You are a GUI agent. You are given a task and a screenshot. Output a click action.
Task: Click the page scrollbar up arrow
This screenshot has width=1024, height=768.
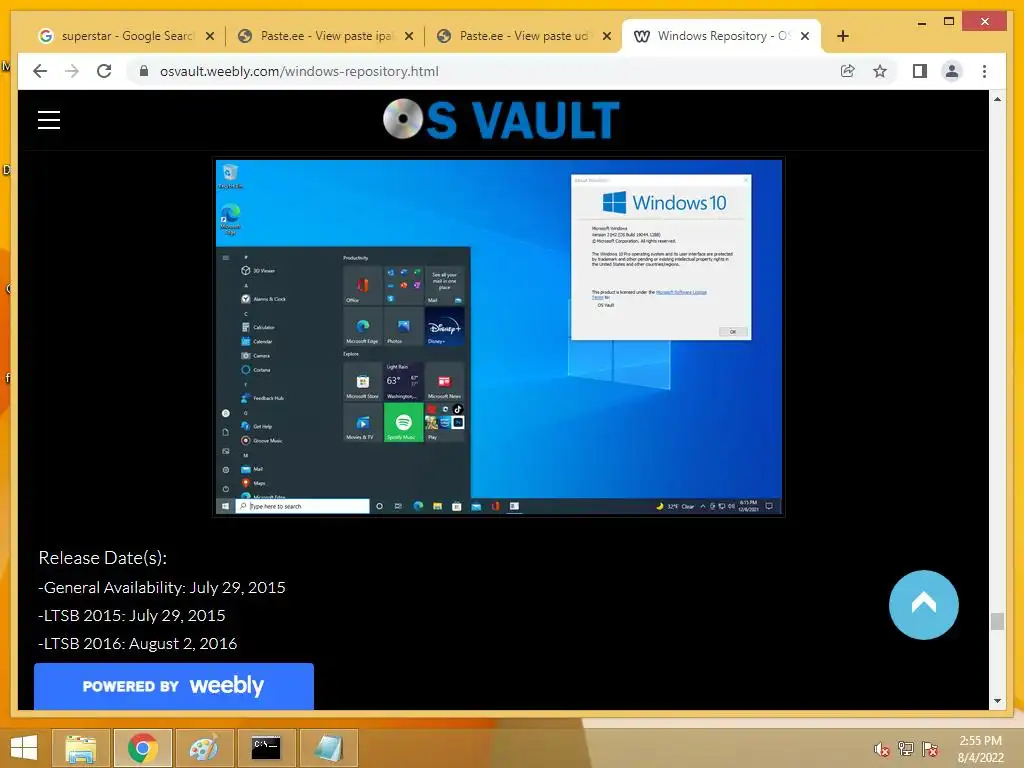[997, 99]
